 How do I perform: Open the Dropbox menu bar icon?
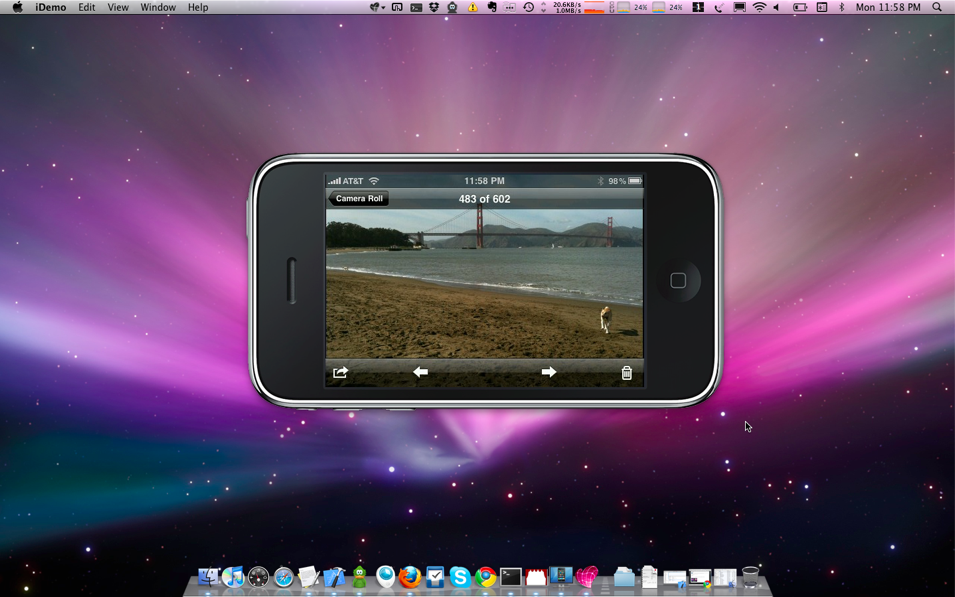434,7
